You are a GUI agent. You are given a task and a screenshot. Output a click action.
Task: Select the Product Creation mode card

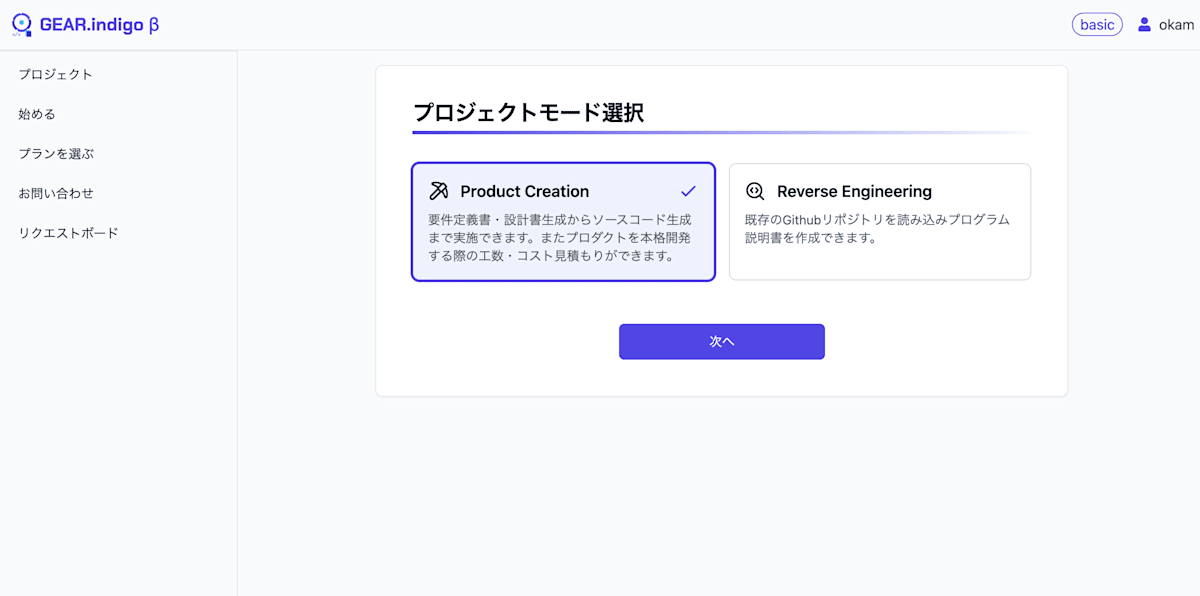click(563, 221)
